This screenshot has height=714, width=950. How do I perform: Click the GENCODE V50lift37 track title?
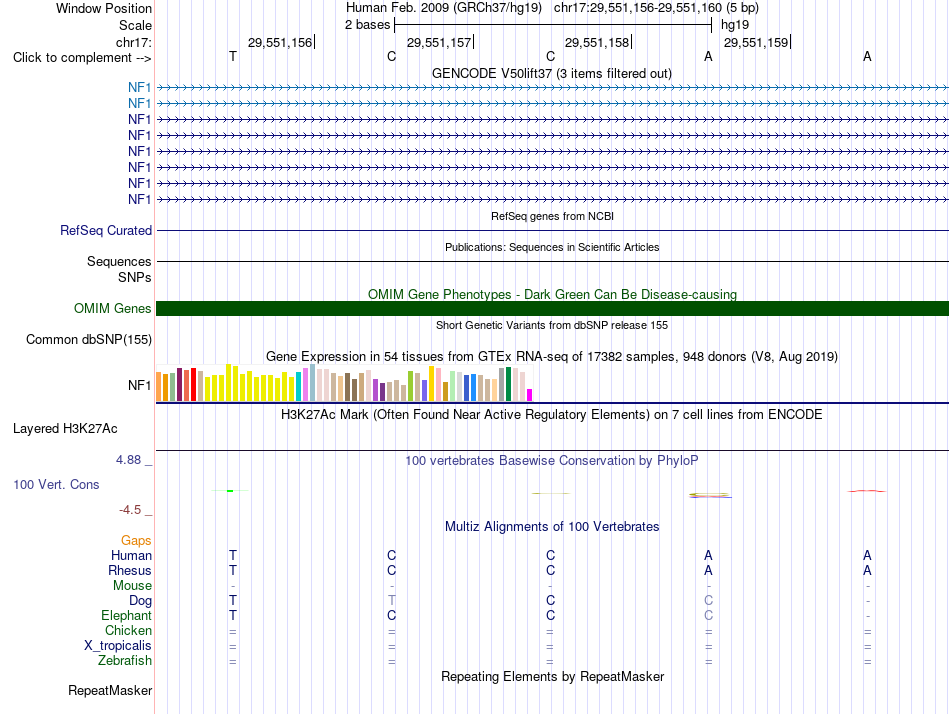pos(552,73)
